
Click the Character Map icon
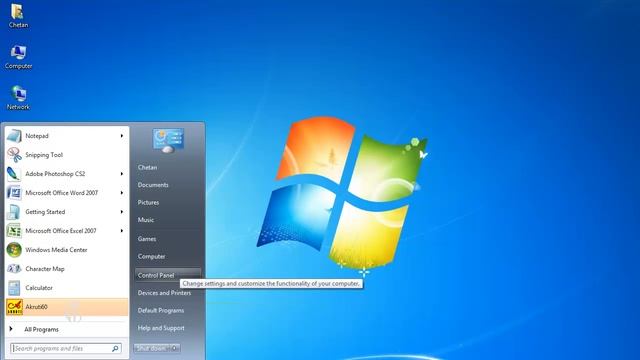[14, 269]
